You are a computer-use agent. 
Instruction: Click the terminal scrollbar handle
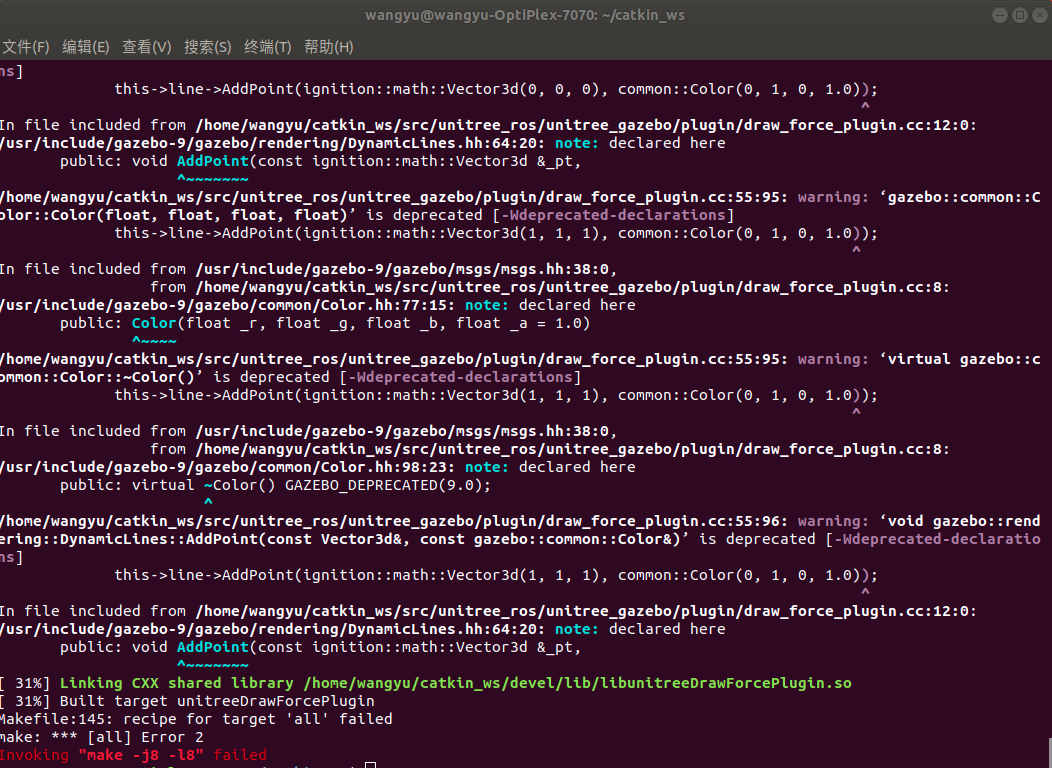[x=1049, y=753]
